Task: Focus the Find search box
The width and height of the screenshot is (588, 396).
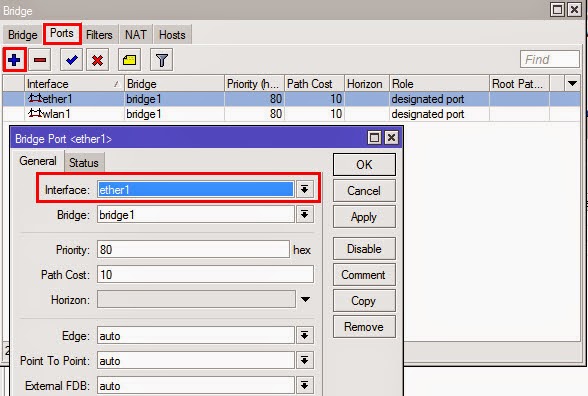Action: [549, 59]
